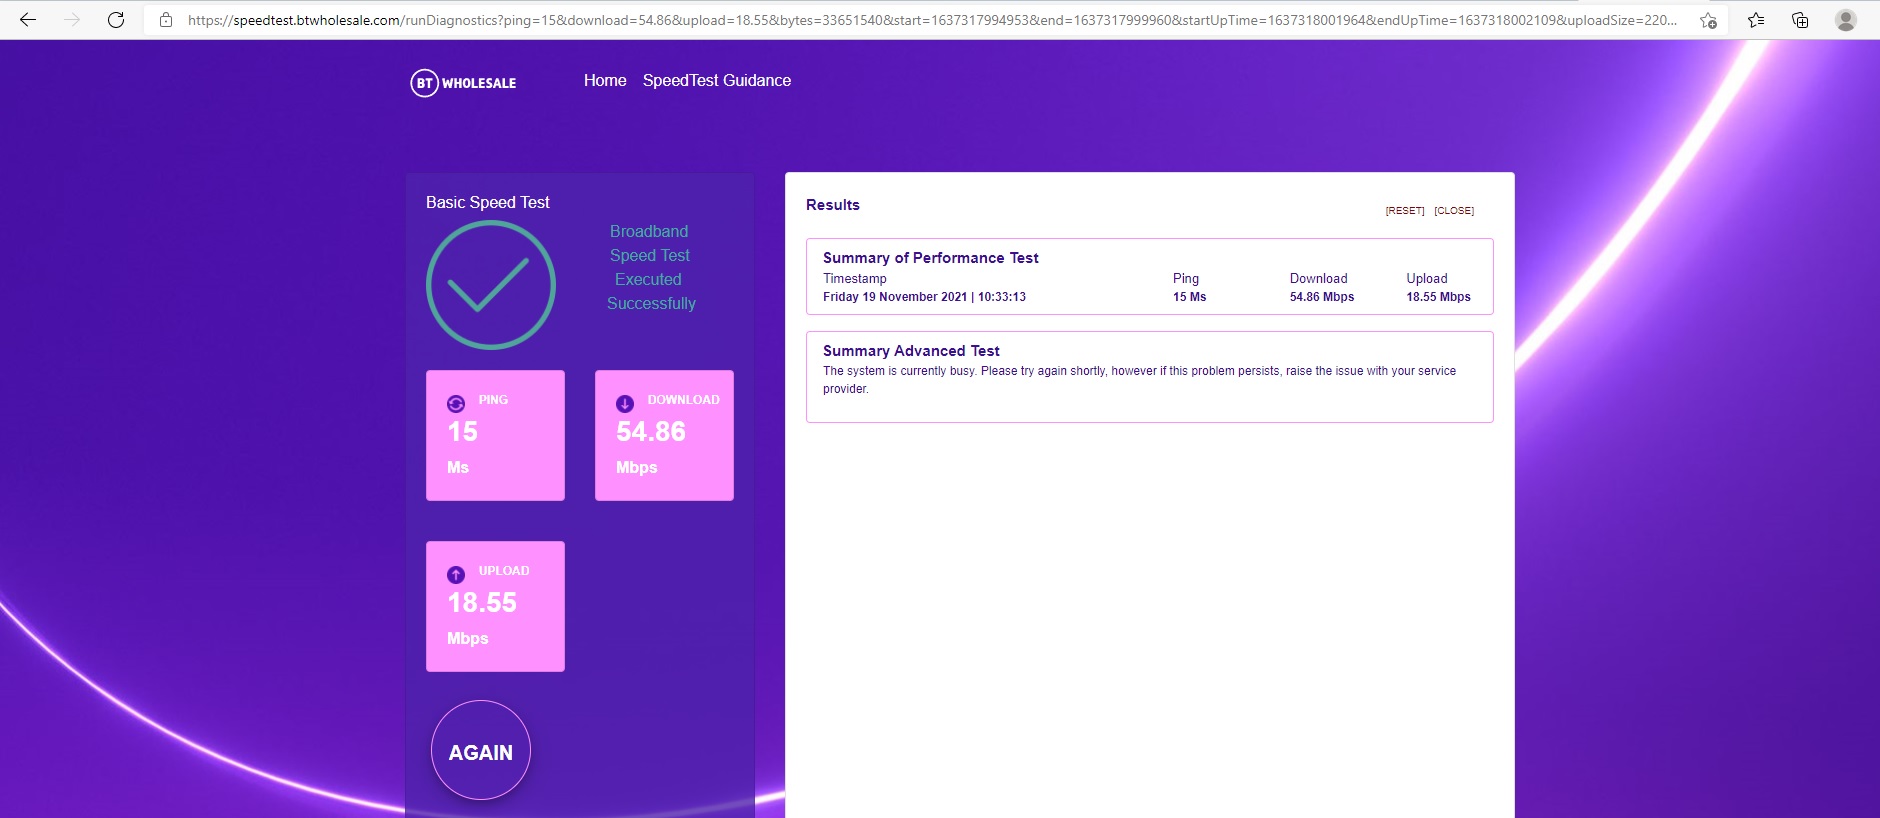Click the [RESET] link in Results

point(1404,211)
